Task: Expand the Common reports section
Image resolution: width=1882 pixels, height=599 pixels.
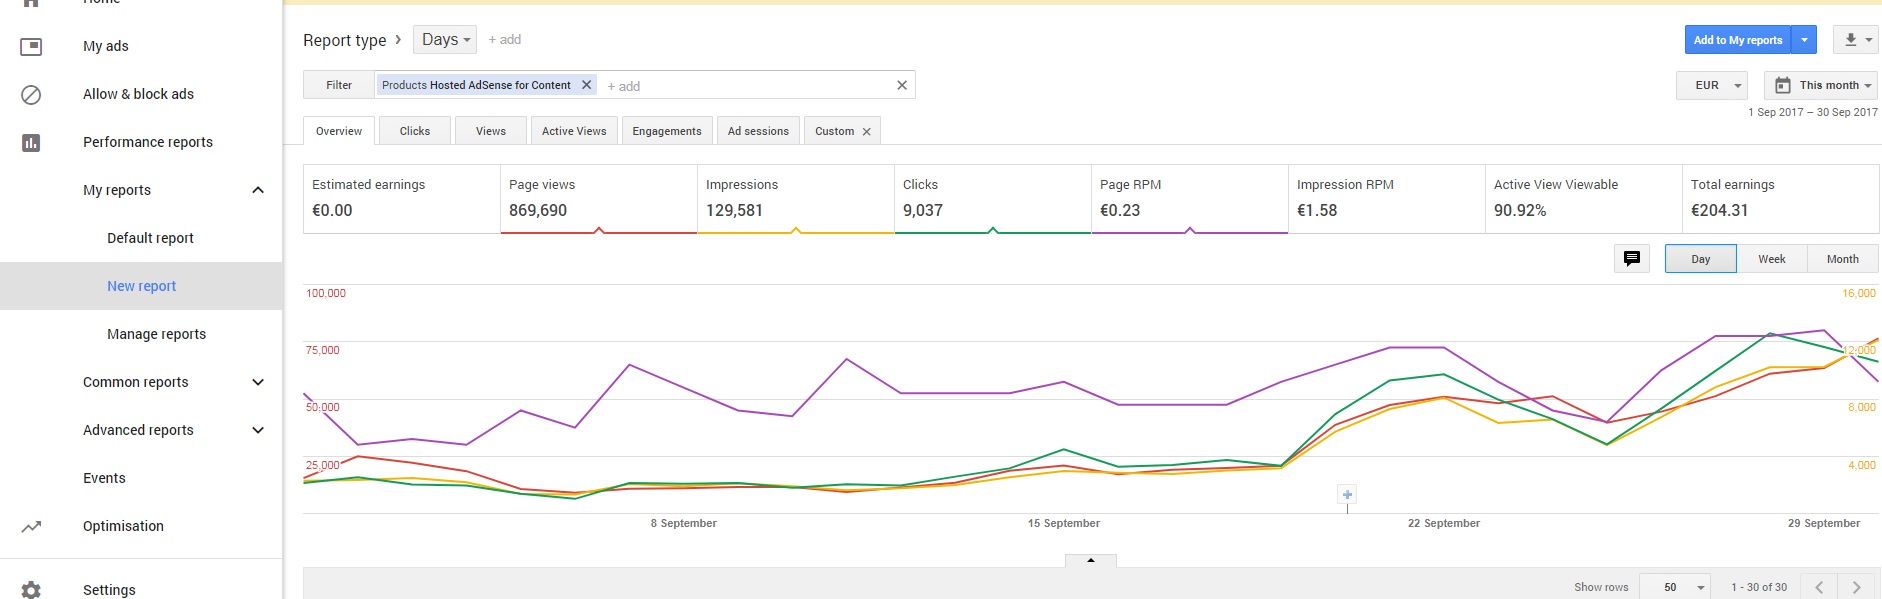Action: [x=258, y=382]
